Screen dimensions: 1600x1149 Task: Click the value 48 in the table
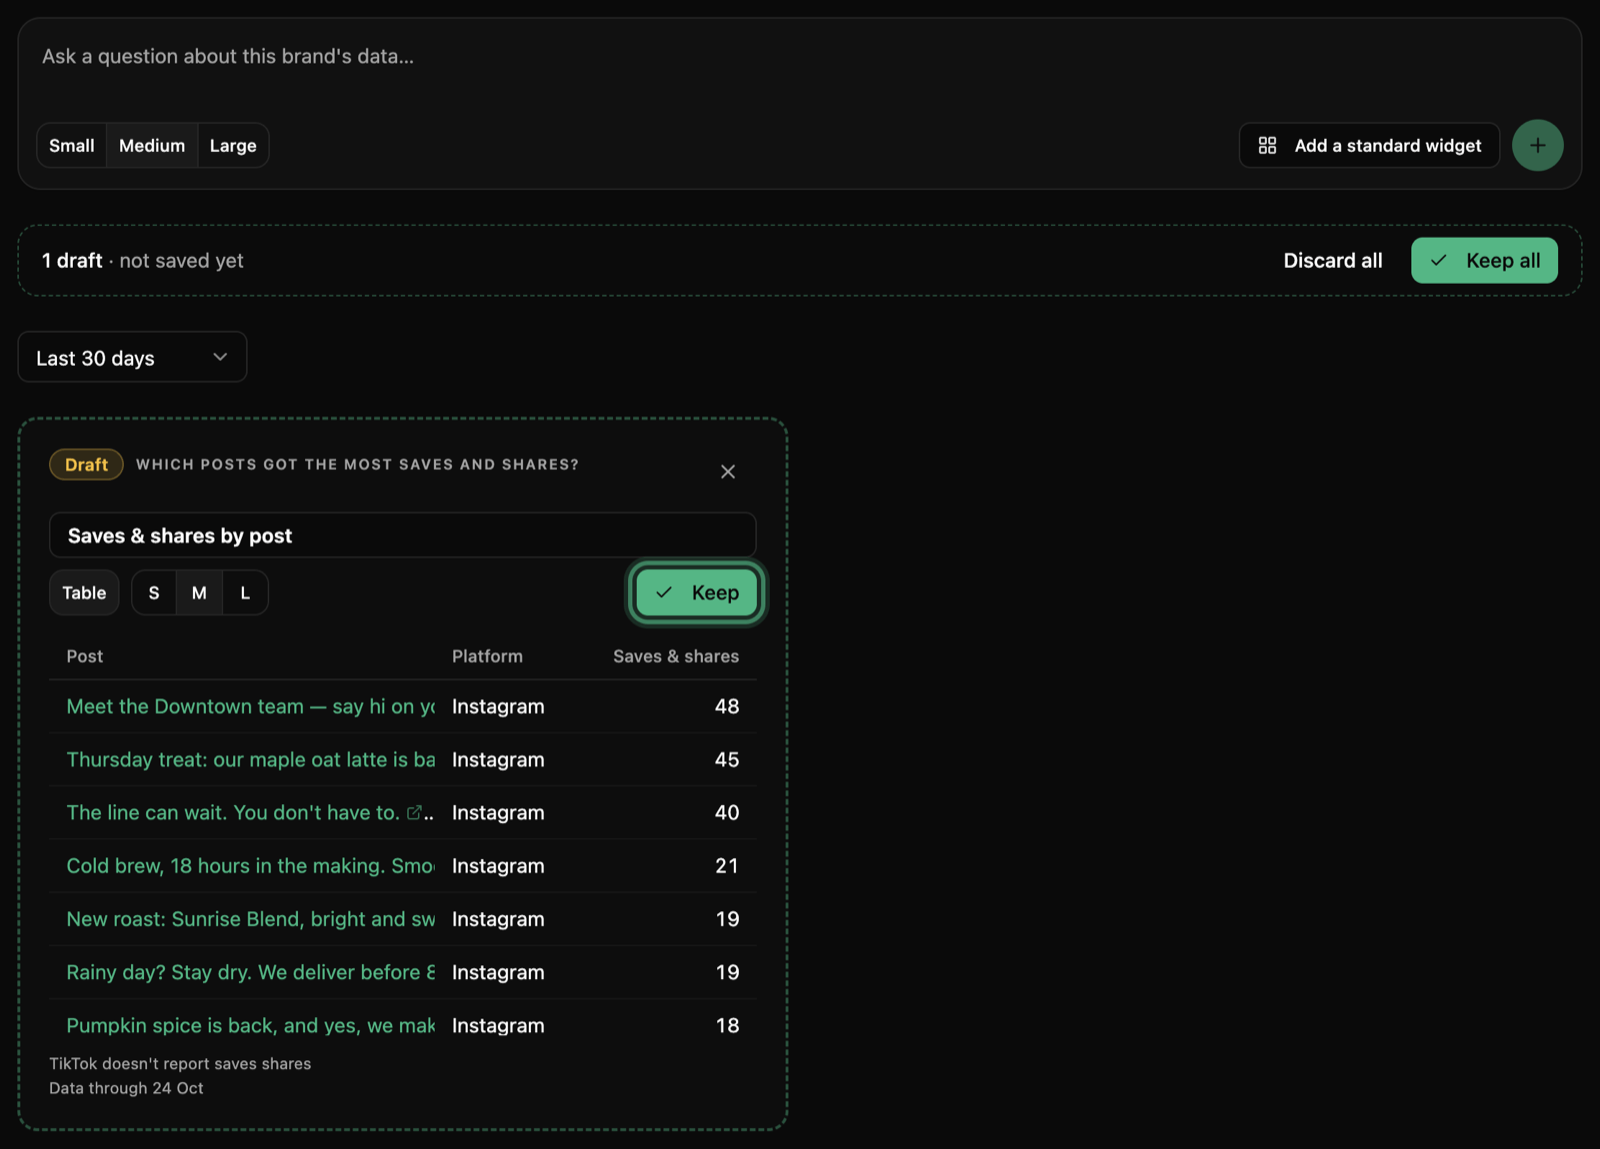pyautogui.click(x=727, y=706)
